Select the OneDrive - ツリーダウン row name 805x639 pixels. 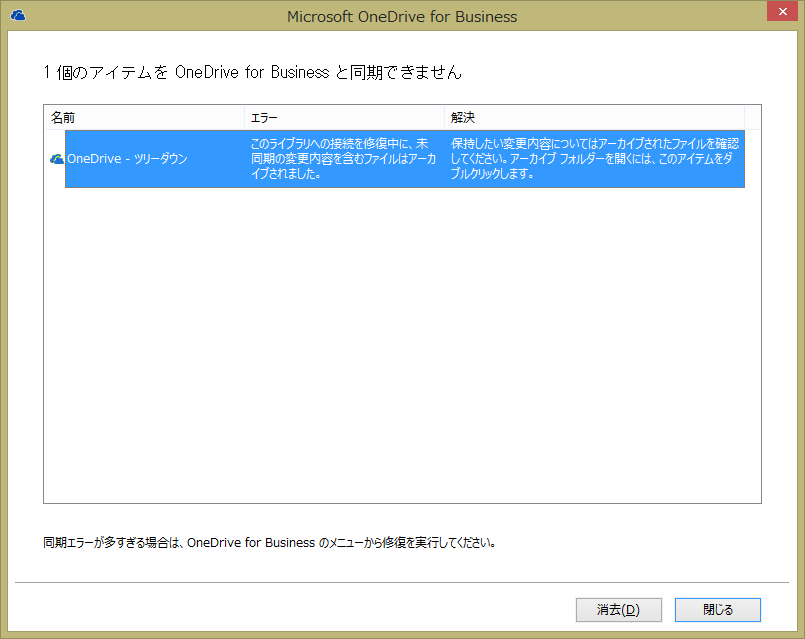tap(127, 159)
